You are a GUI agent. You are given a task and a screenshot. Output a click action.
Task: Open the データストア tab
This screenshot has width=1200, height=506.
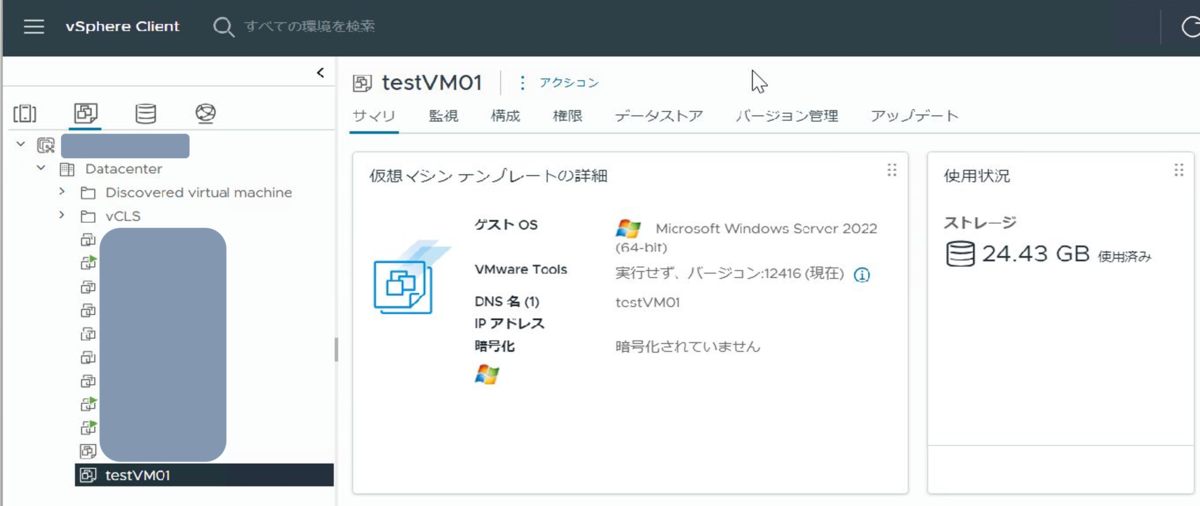[659, 116]
